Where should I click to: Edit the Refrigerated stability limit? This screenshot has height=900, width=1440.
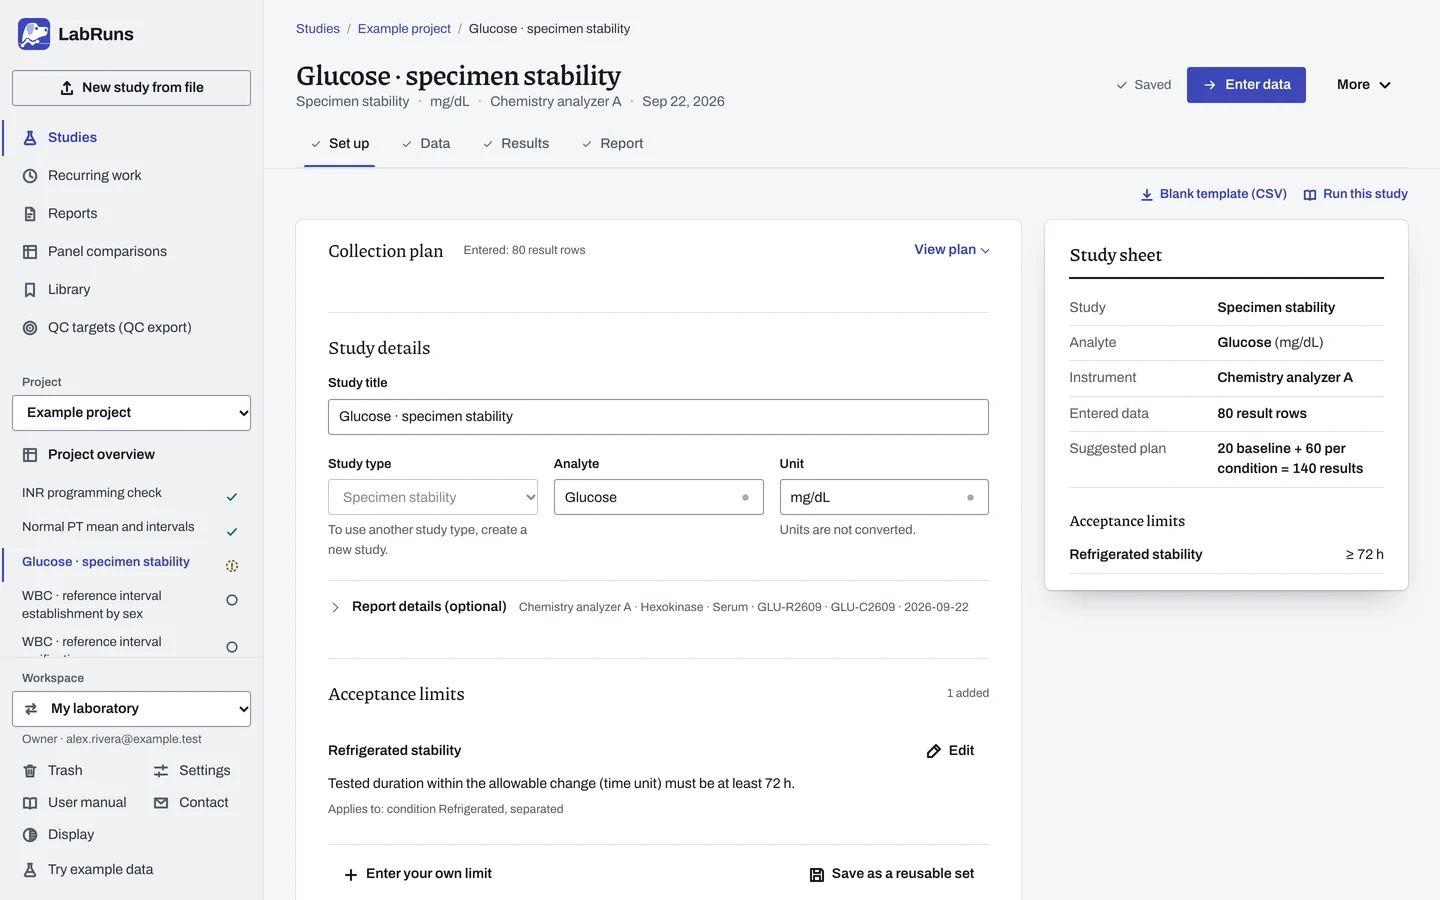(x=950, y=750)
